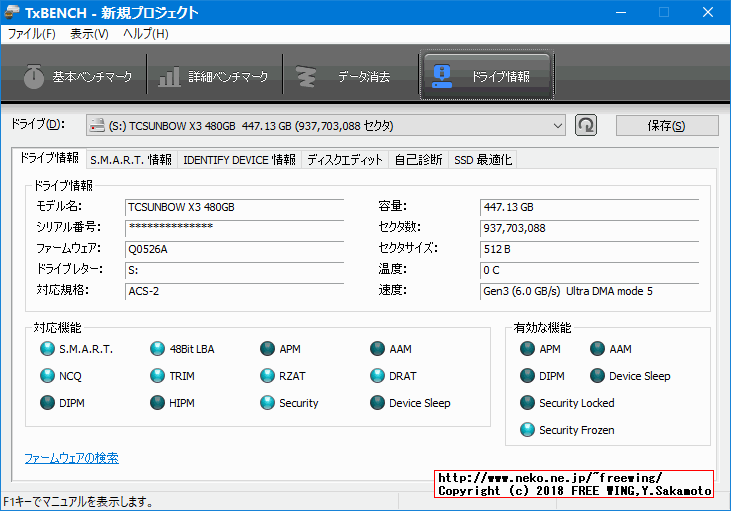Click the 温度 field 0 C
The image size is (731, 511).
click(589, 270)
